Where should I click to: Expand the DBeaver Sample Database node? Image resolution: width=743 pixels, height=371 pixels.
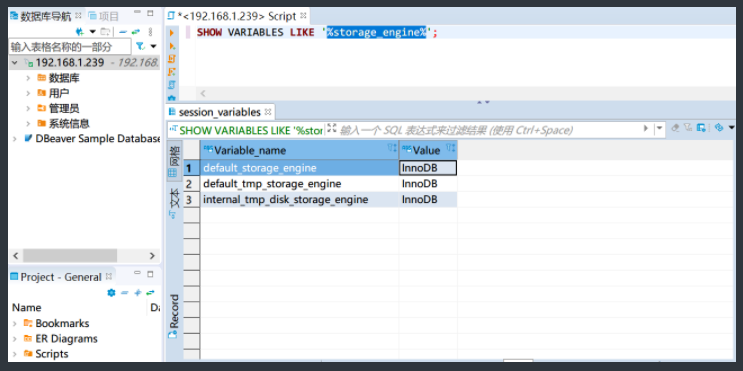[x=15, y=139]
